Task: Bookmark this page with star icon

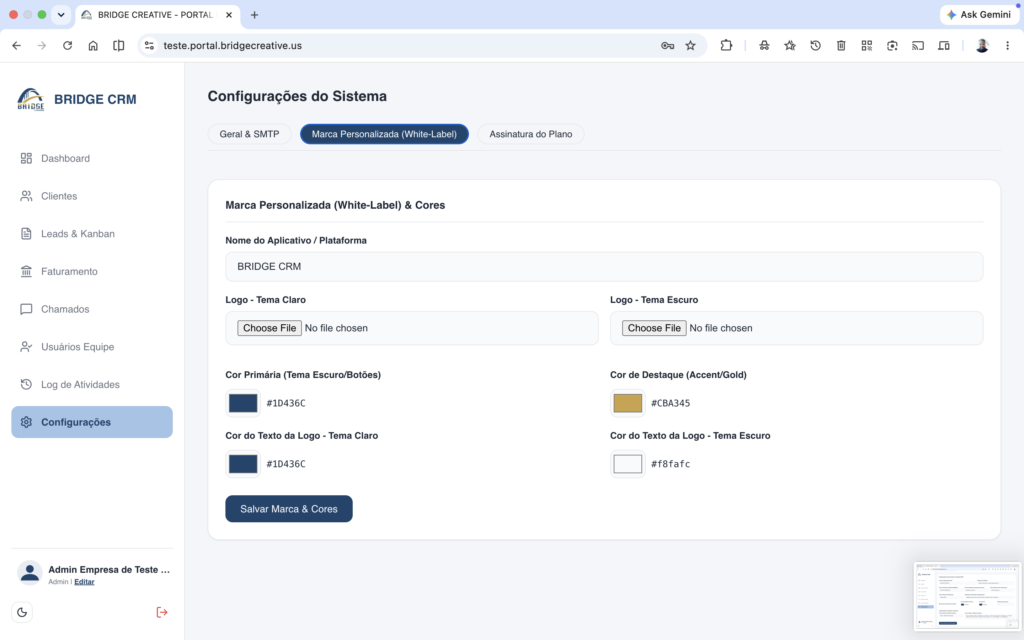Action: pos(690,46)
